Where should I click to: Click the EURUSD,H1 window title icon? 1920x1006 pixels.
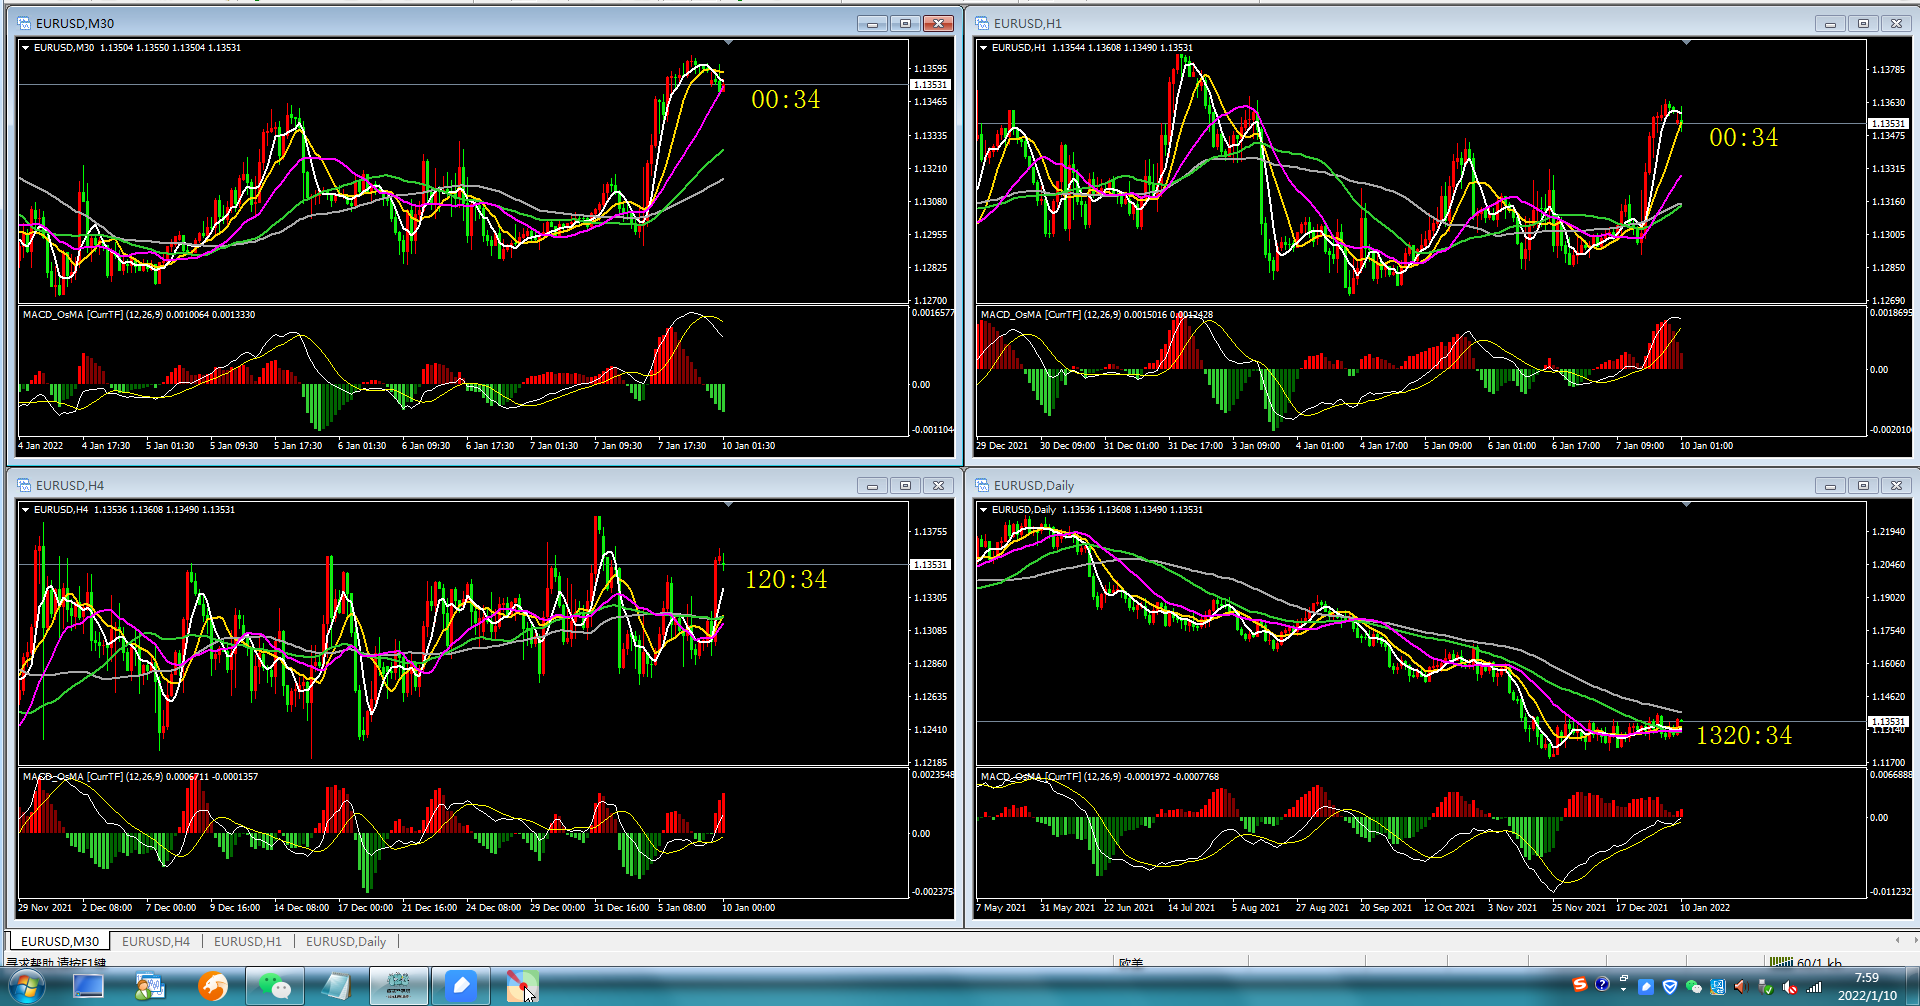click(982, 23)
